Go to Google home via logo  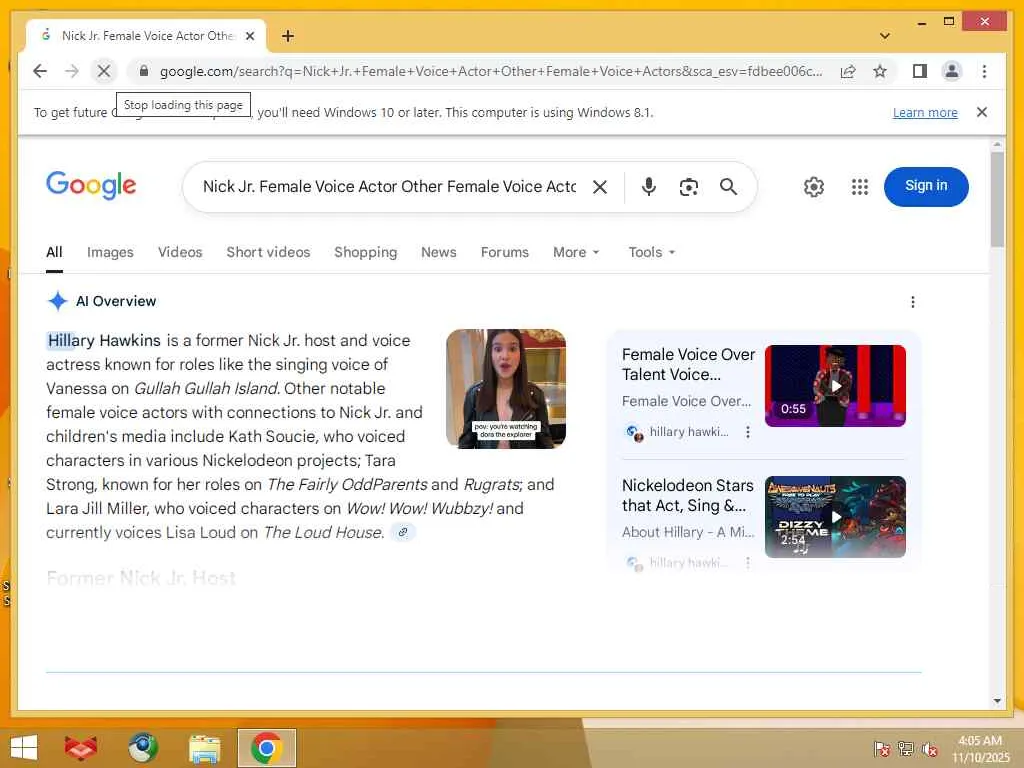click(91, 185)
